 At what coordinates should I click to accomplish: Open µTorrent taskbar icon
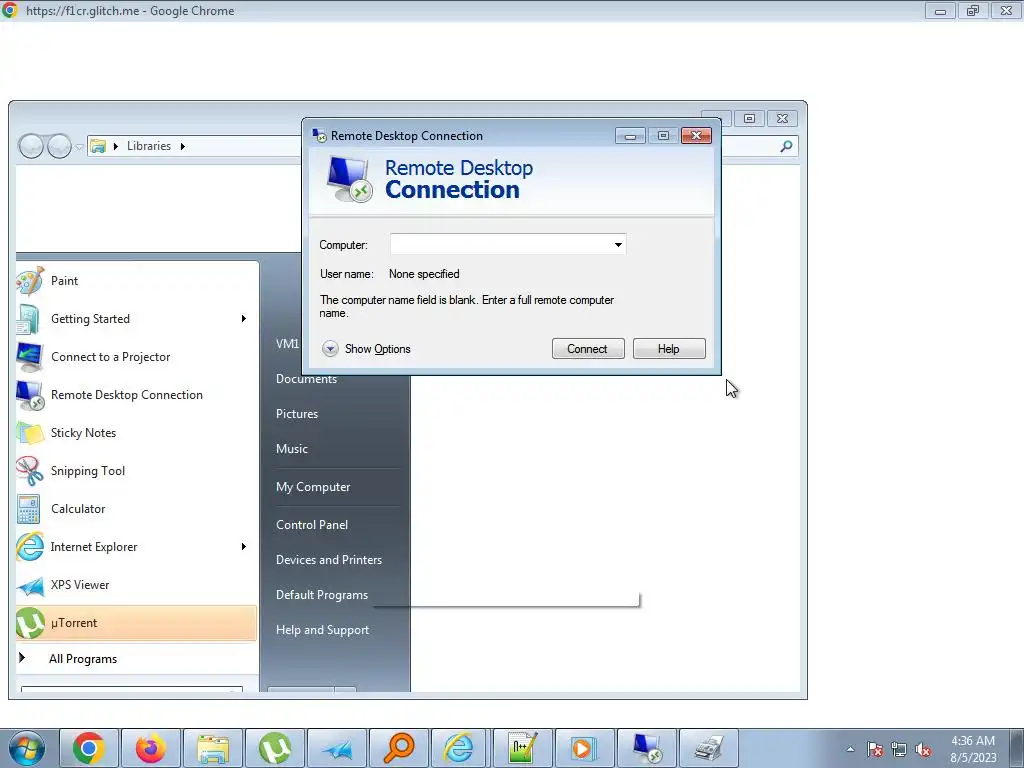coord(275,748)
